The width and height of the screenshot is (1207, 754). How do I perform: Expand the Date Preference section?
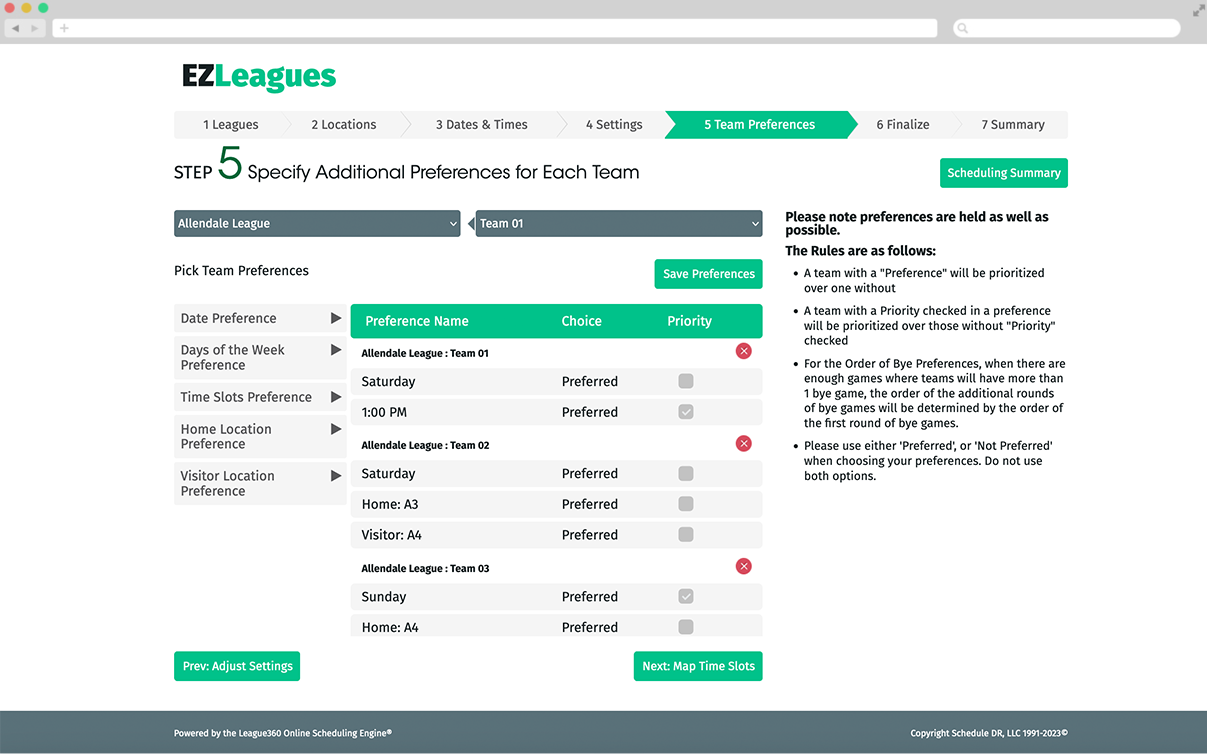(x=260, y=317)
